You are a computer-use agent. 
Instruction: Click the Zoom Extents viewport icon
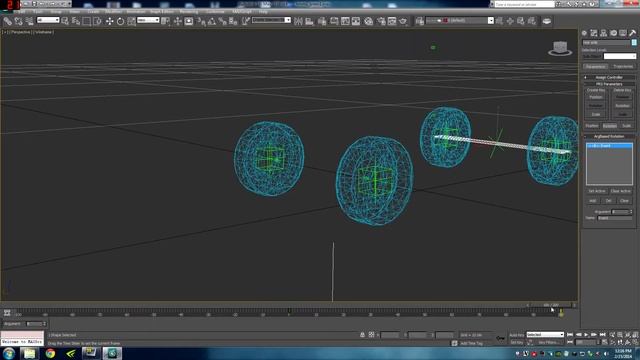coord(627,335)
